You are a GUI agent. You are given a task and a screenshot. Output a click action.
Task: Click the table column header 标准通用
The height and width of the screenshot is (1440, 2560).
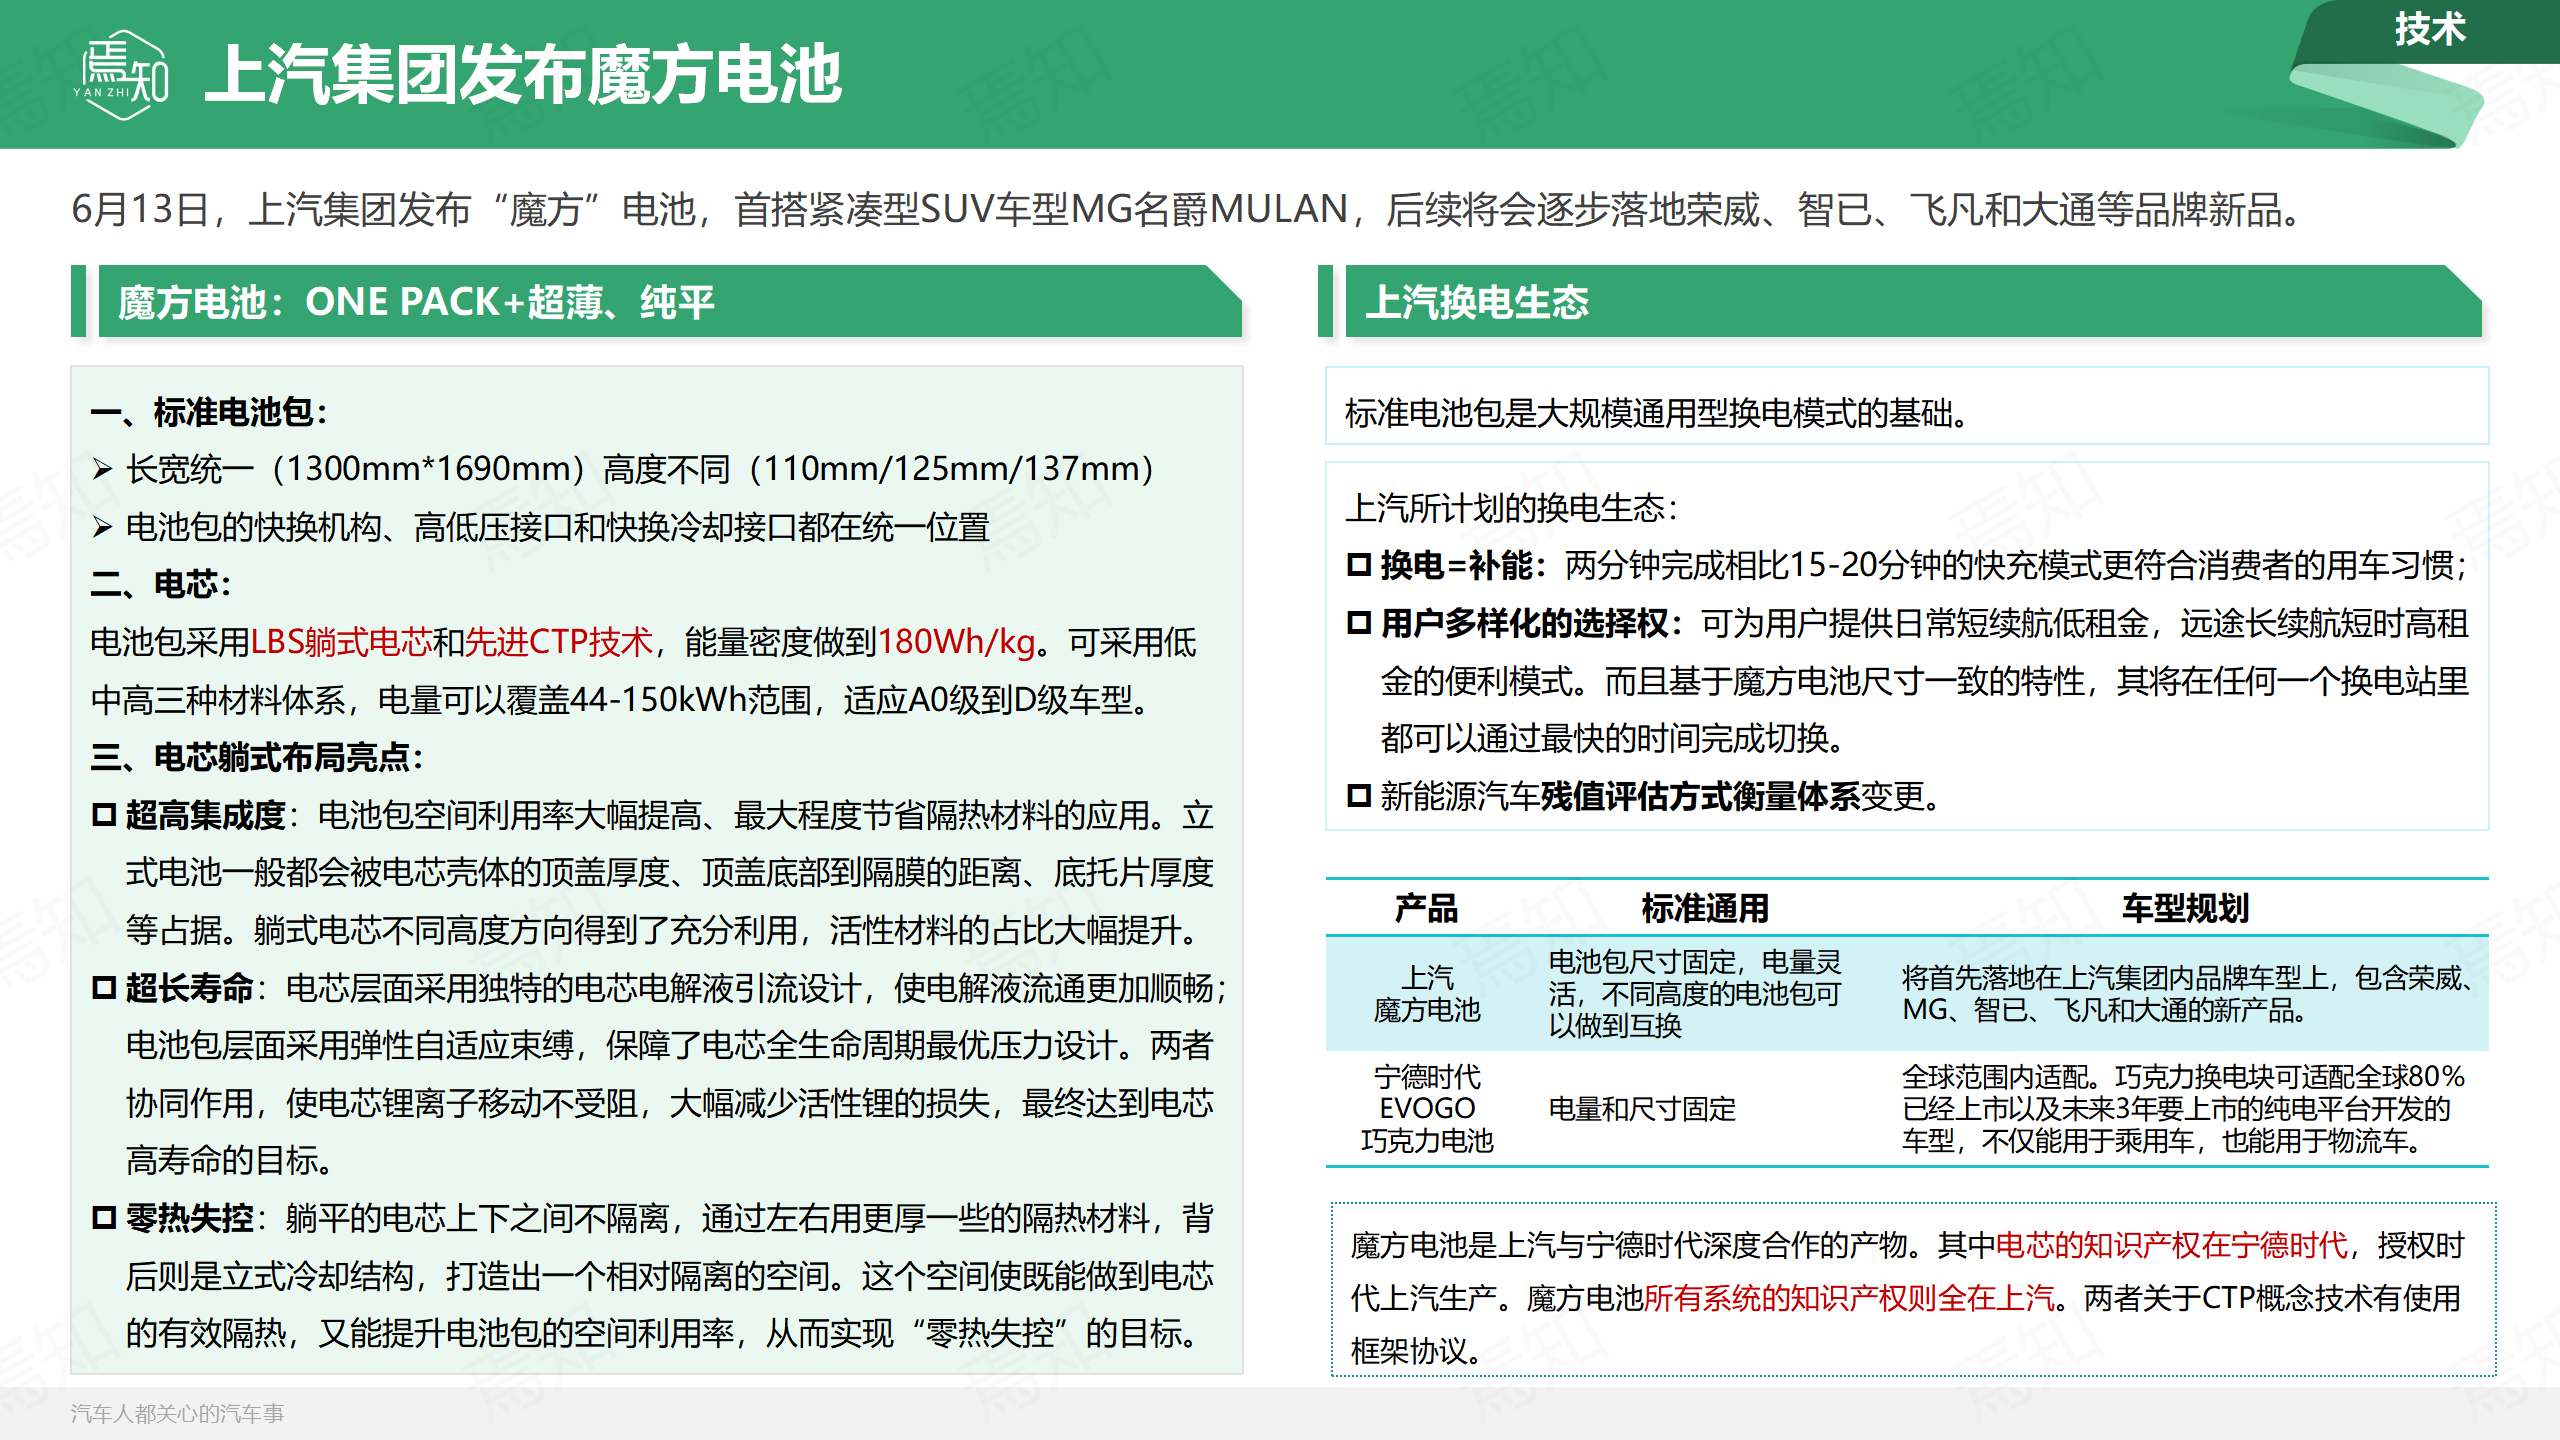[x=1706, y=908]
